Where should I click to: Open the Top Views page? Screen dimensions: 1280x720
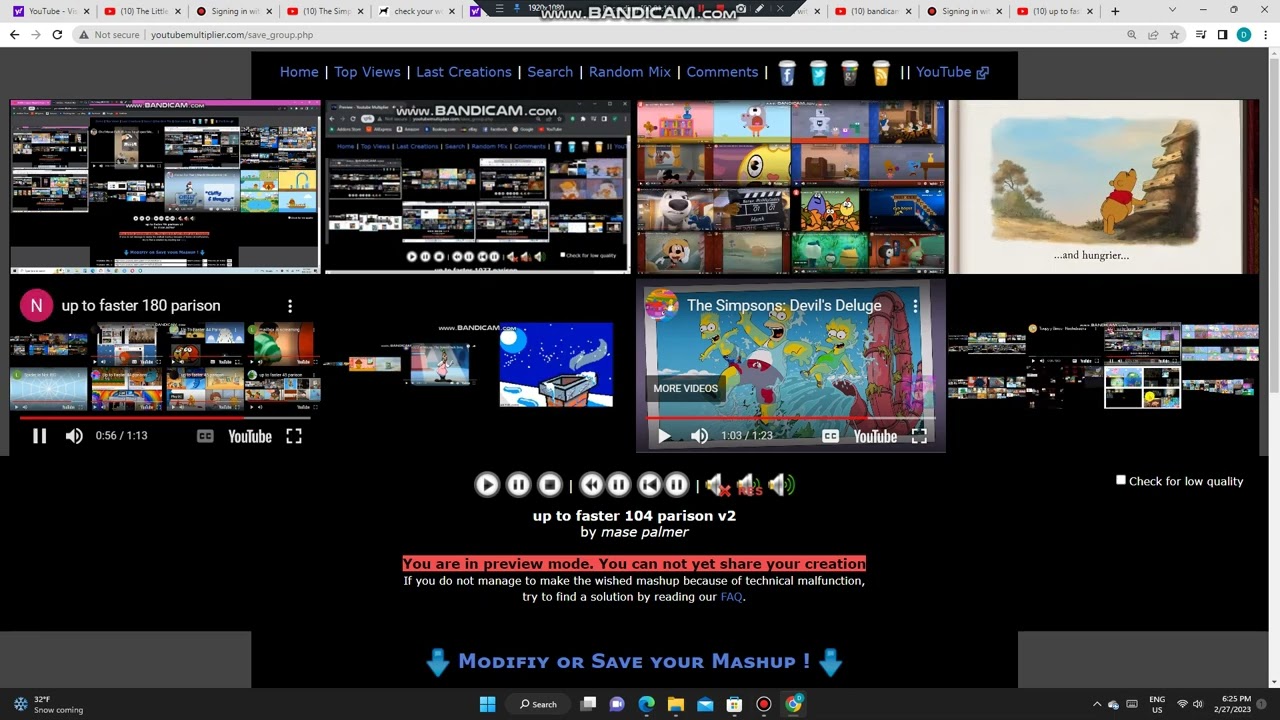[x=367, y=72]
